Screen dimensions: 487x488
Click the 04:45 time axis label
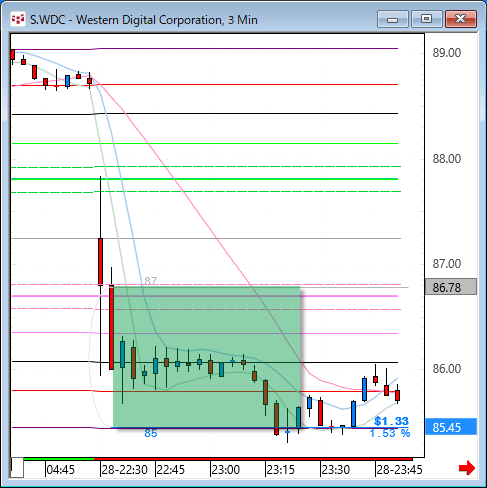tap(61, 470)
